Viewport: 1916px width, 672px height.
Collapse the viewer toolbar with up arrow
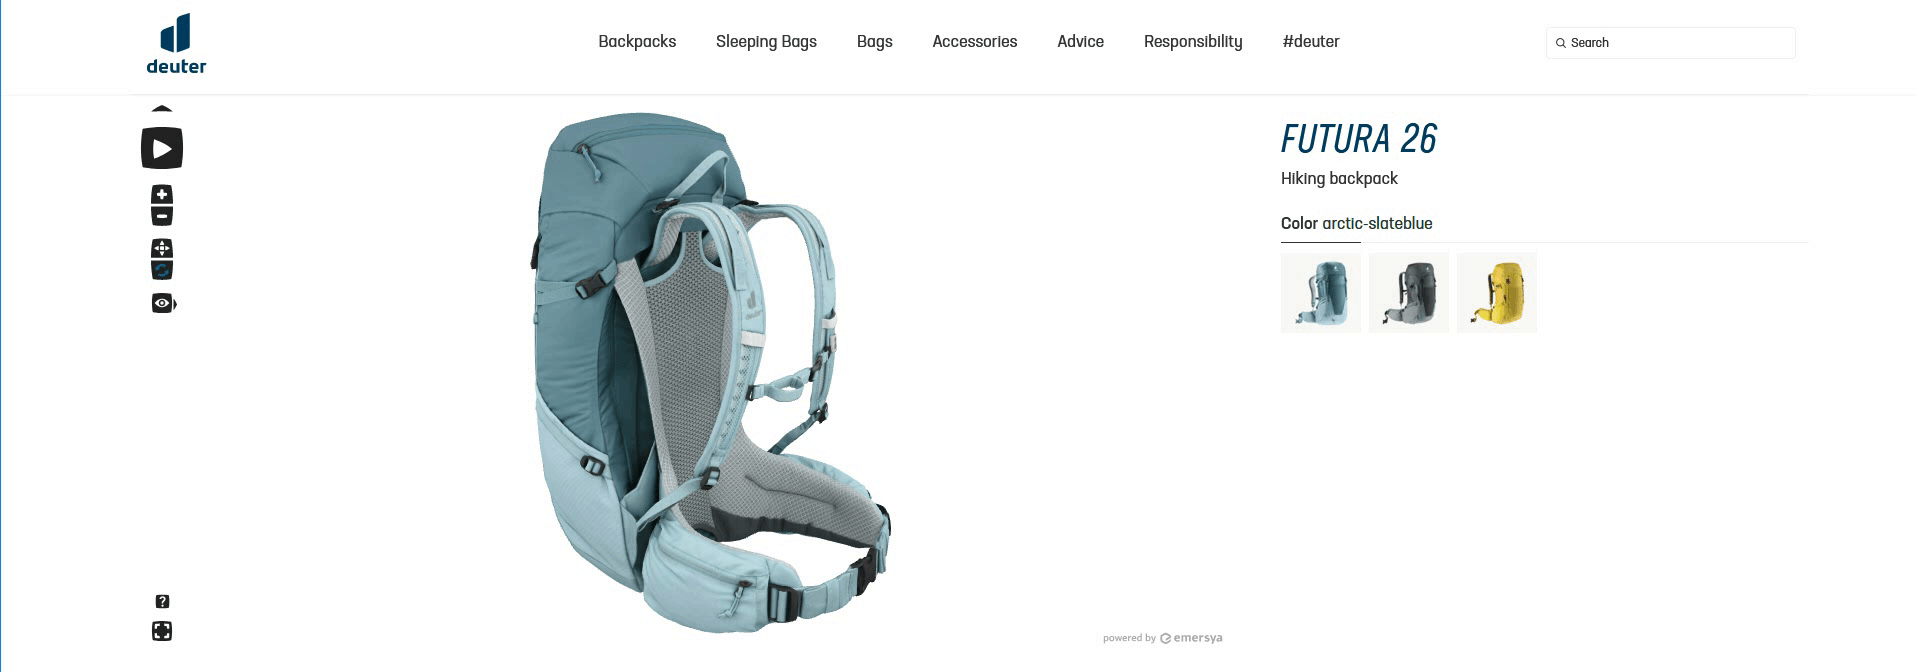pos(162,108)
